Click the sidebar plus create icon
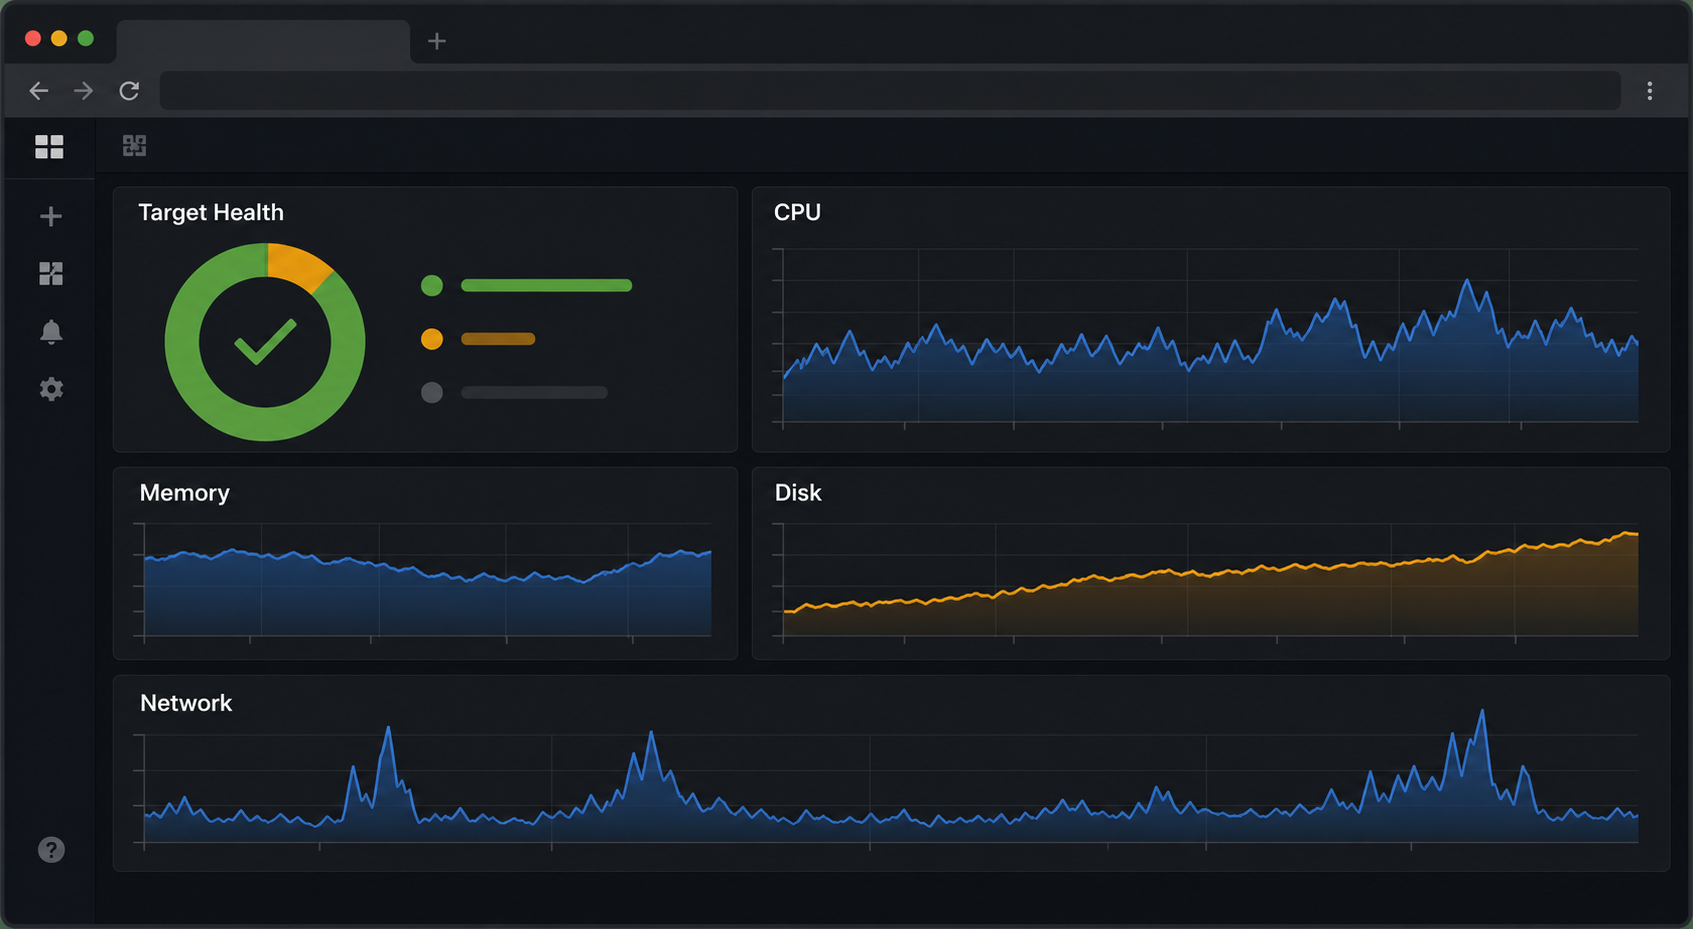Screen dimensions: 1693x929 click(x=51, y=216)
